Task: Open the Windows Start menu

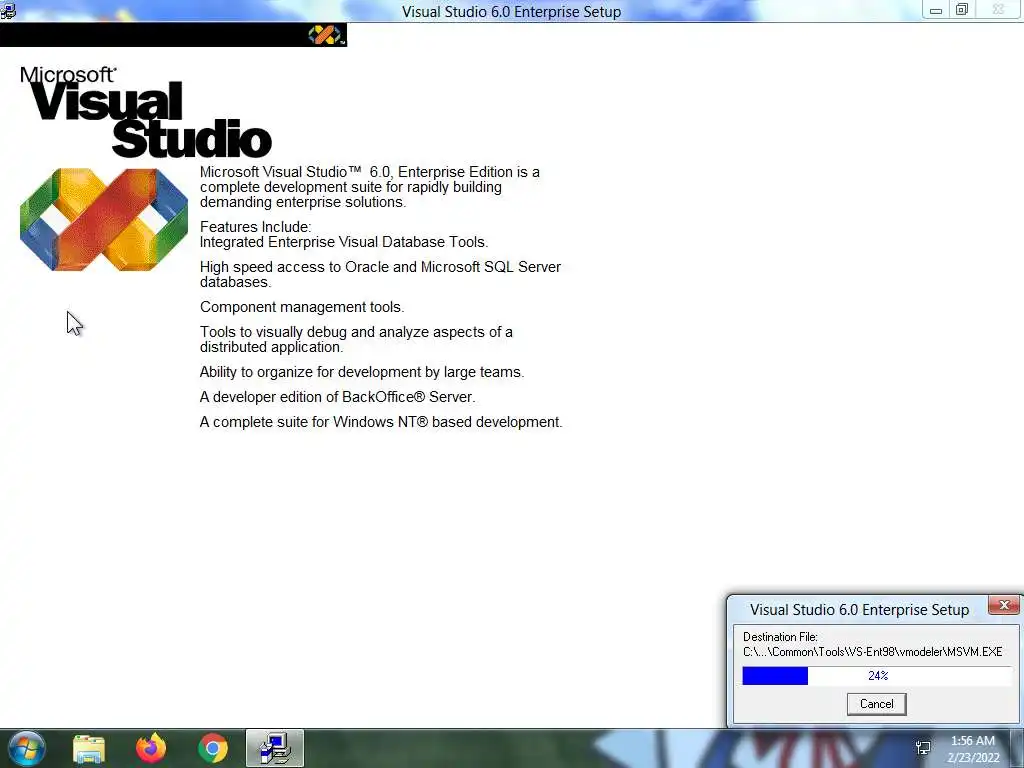Action: coord(27,748)
